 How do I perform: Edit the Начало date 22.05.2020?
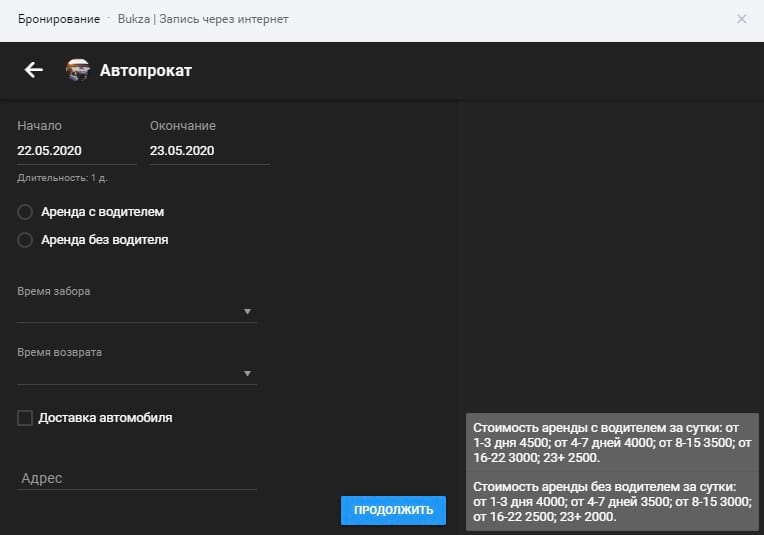tap(76, 151)
